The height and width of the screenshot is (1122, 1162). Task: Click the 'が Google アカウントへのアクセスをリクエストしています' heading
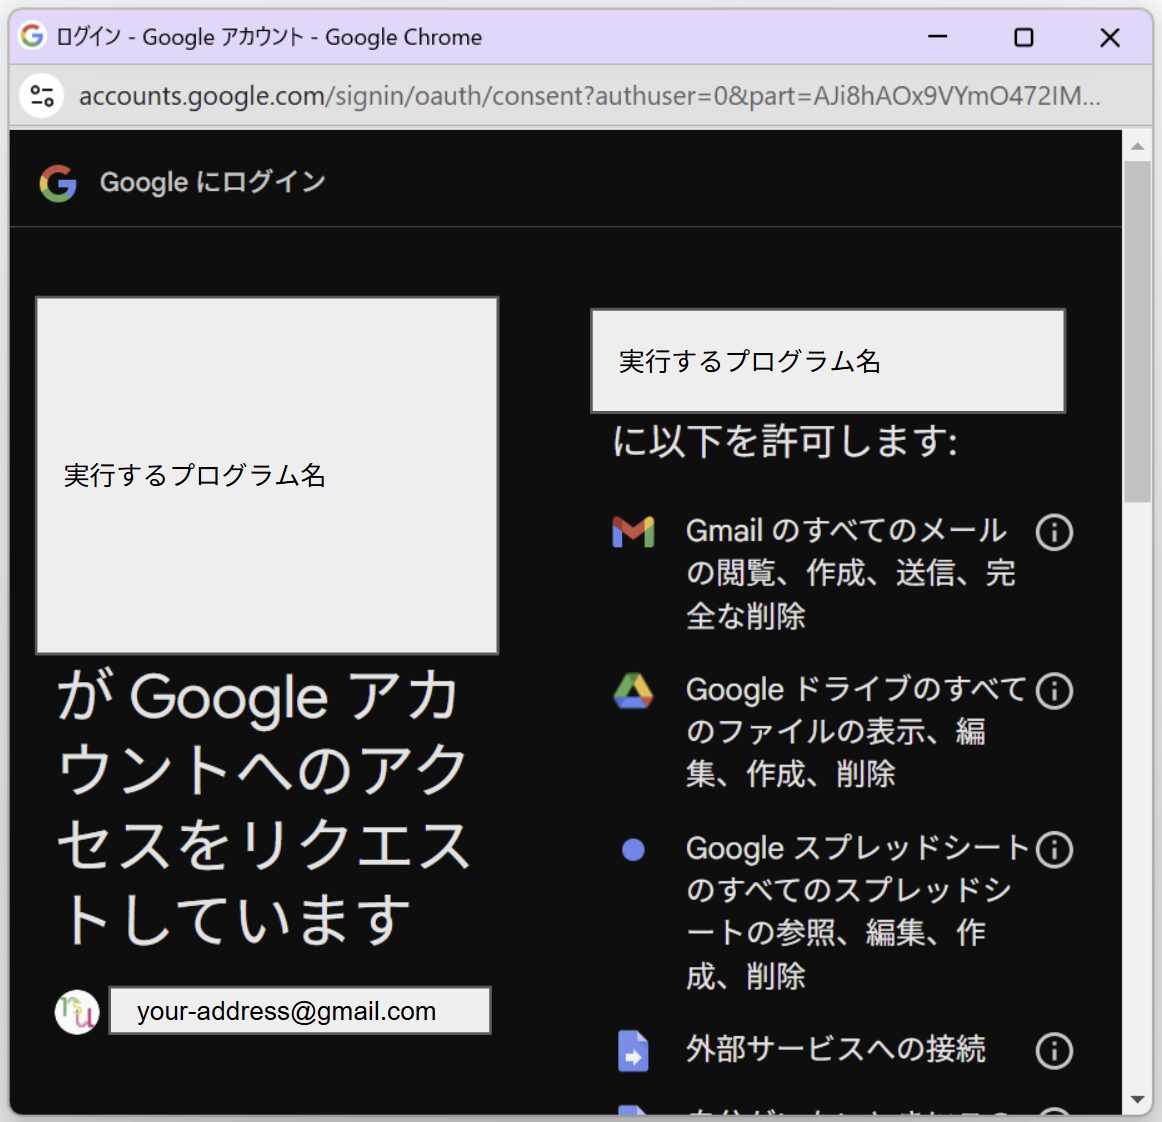264,807
